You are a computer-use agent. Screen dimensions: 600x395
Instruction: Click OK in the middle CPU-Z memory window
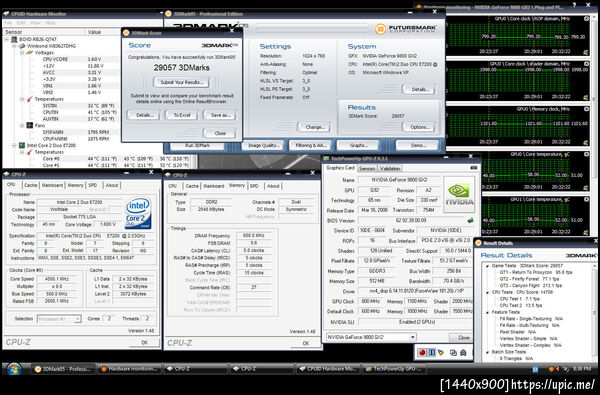pos(305,343)
